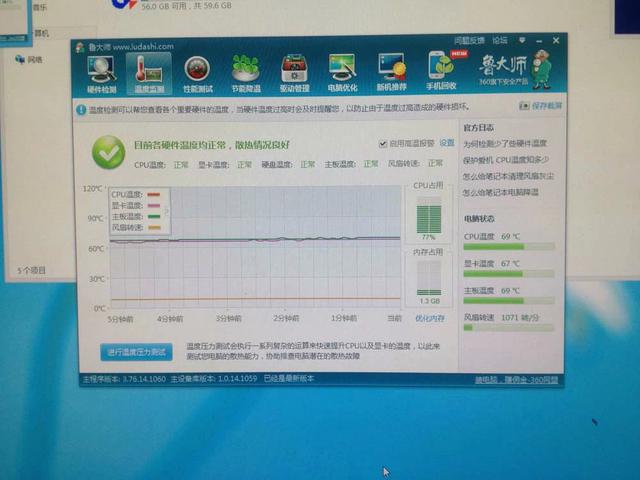Click the CPU占用 77% usage meter
640x480 pixels.
[429, 215]
